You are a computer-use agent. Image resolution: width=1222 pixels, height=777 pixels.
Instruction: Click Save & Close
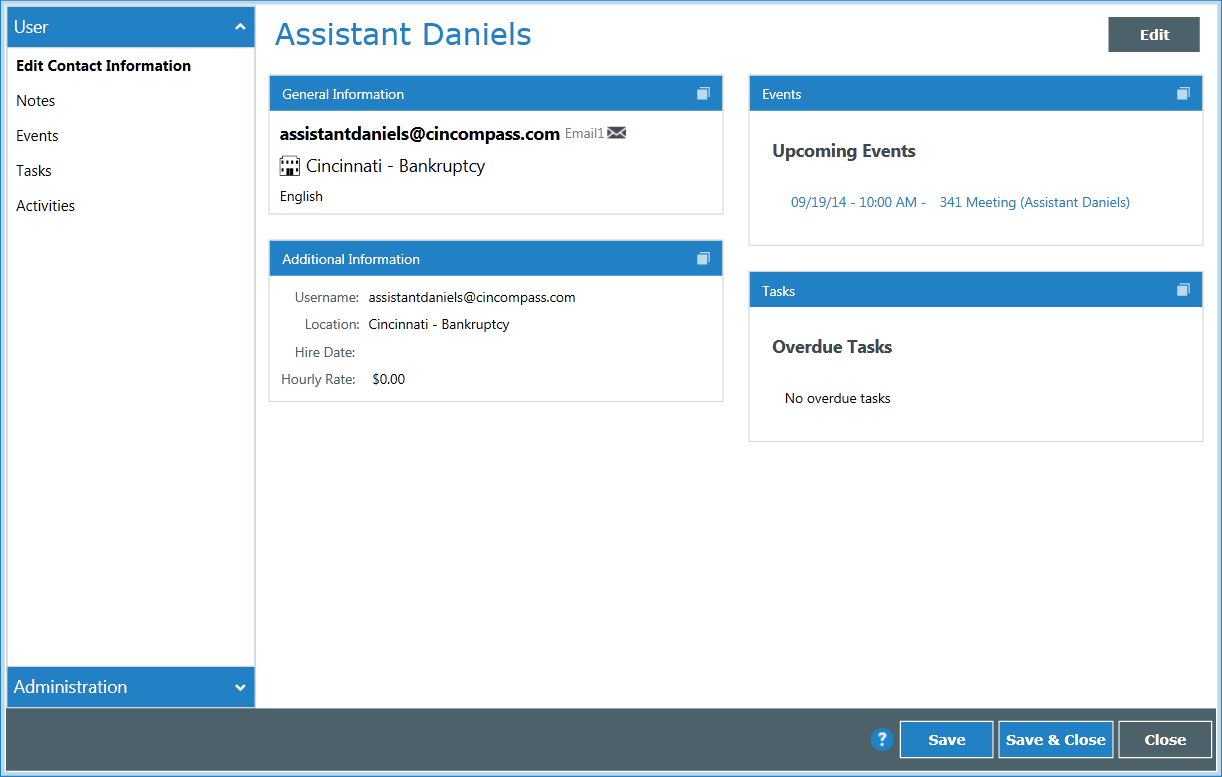coord(1055,739)
